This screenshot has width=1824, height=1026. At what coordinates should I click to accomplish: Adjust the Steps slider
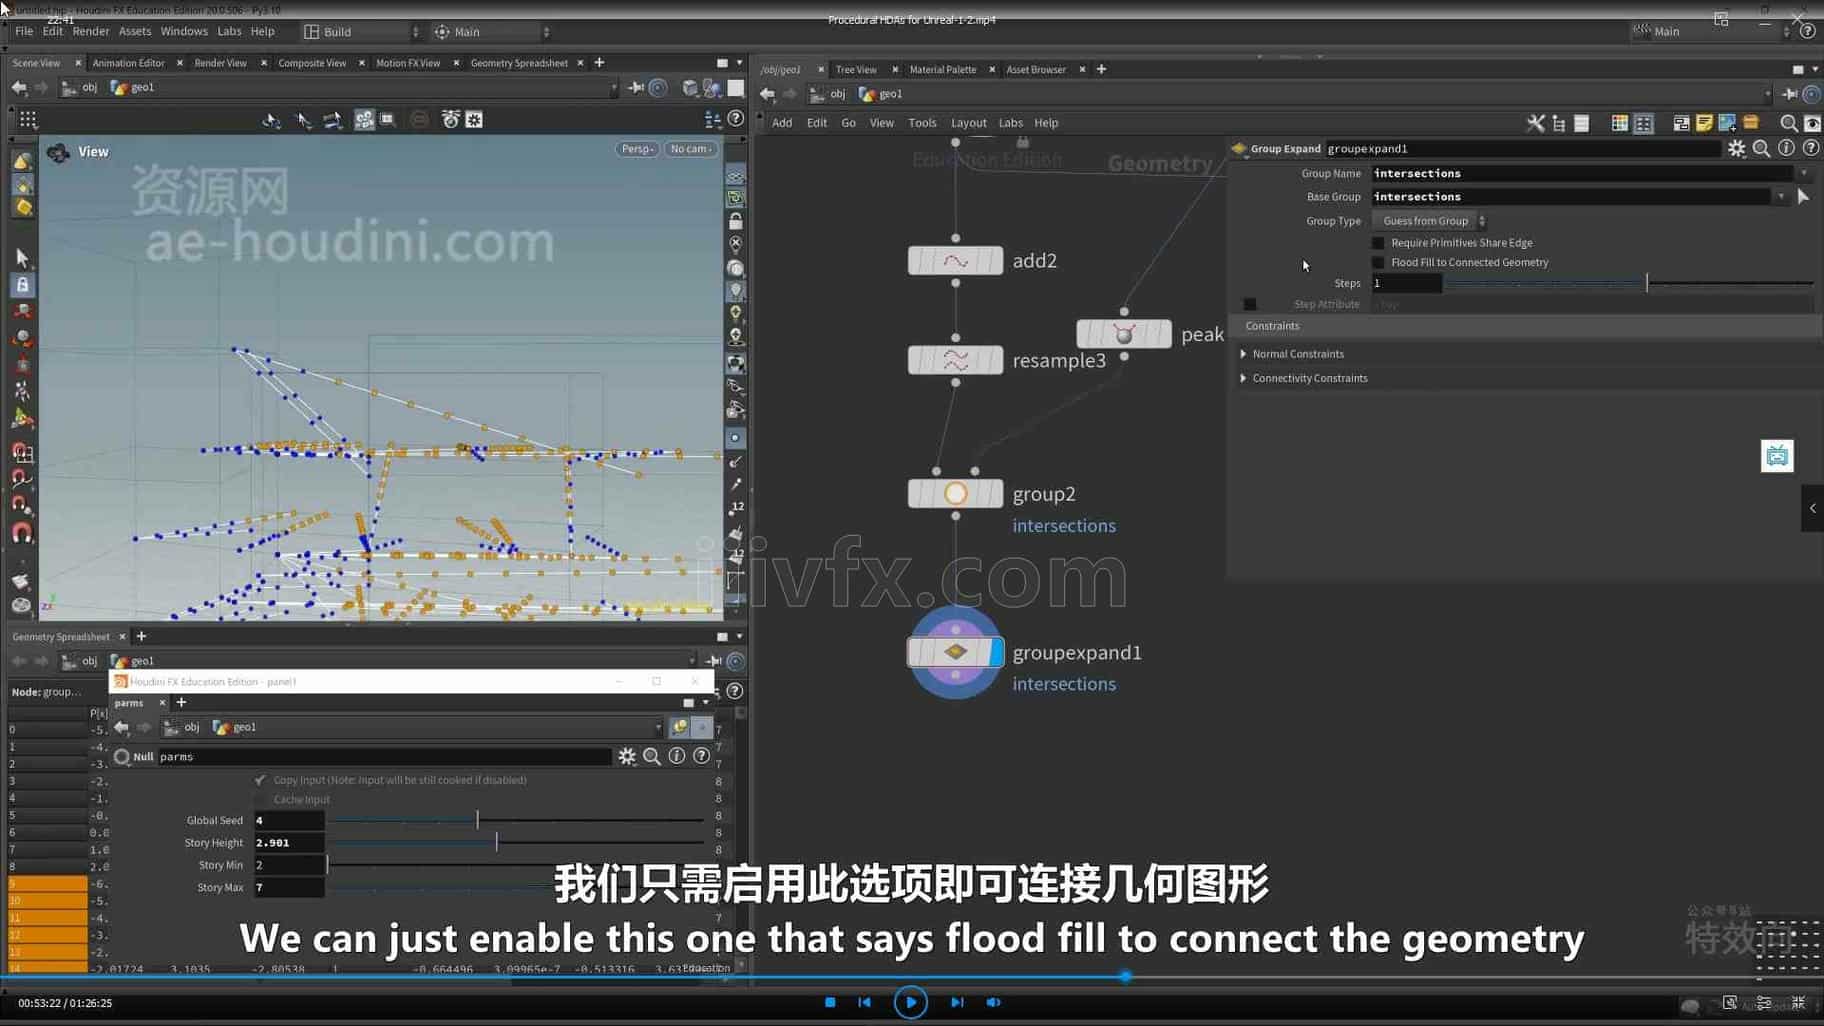pyautogui.click(x=1646, y=284)
